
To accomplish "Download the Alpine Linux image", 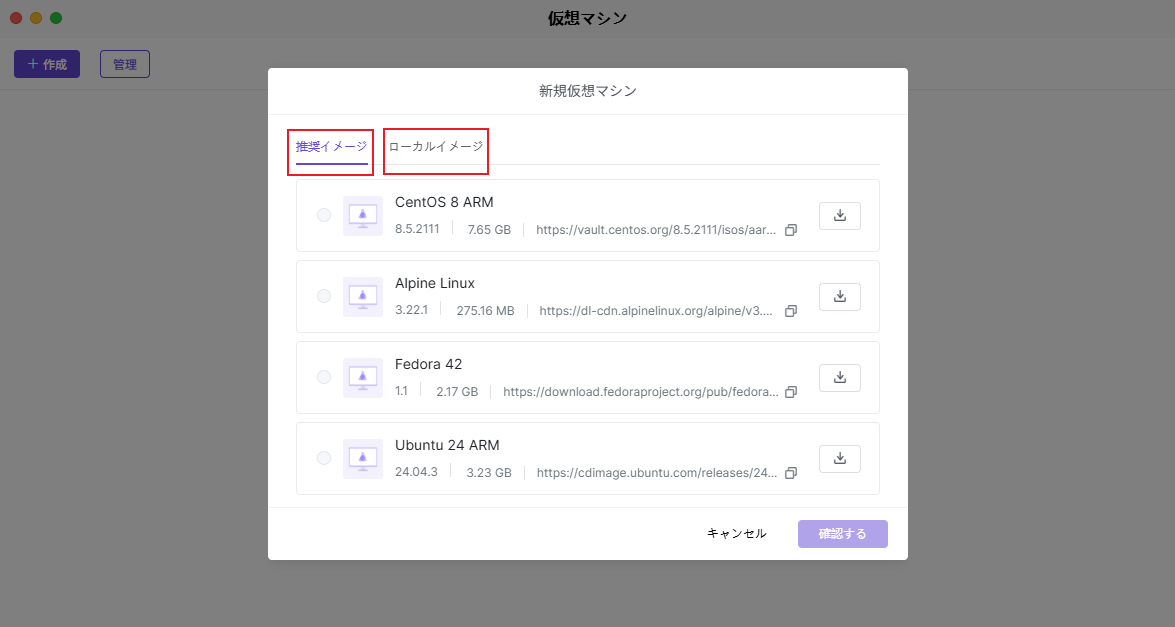I will [839, 296].
